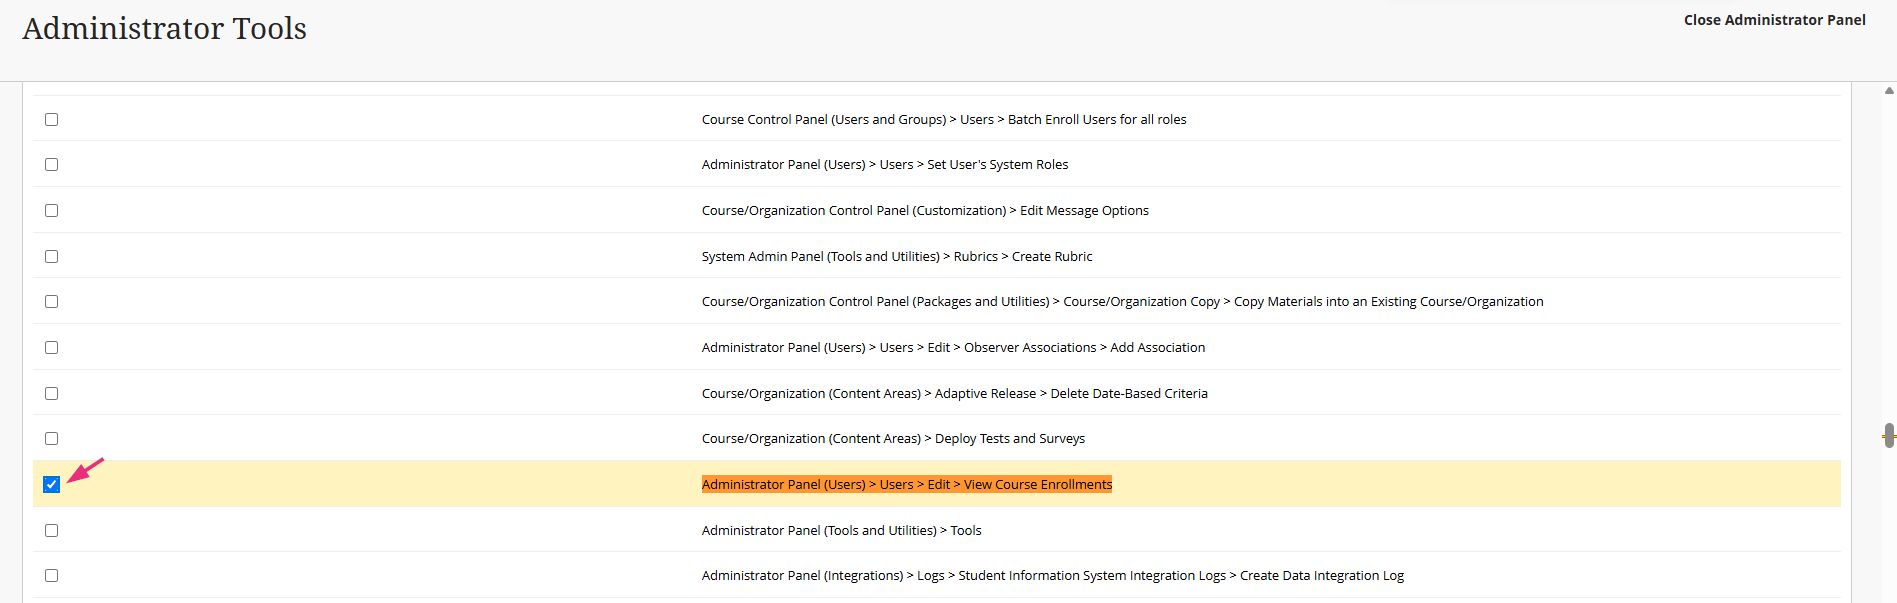Click the vertical scrollbar thumb
The width and height of the screenshot is (1897, 603).
coord(1889,435)
